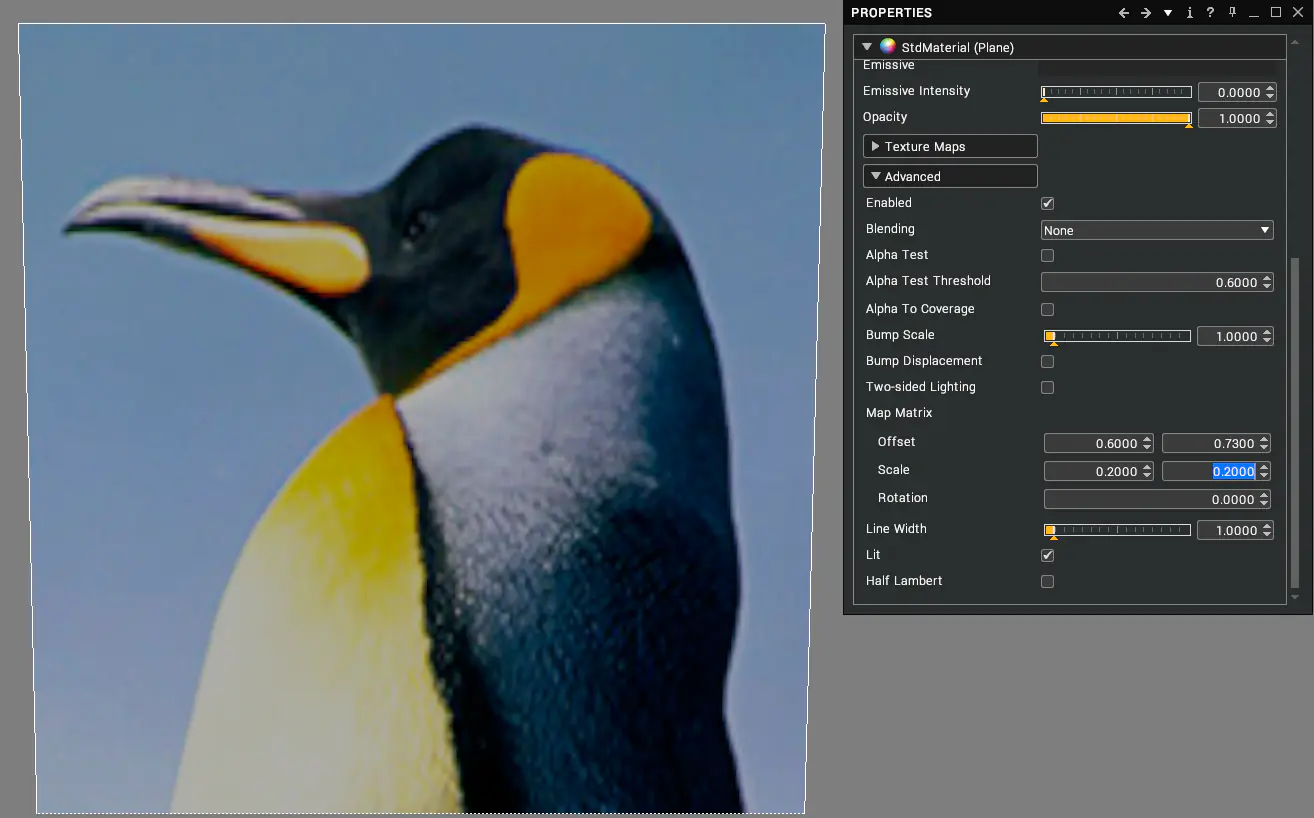The image size is (1314, 818).
Task: Click the info 'i' icon in Properties header
Action: (1190, 13)
